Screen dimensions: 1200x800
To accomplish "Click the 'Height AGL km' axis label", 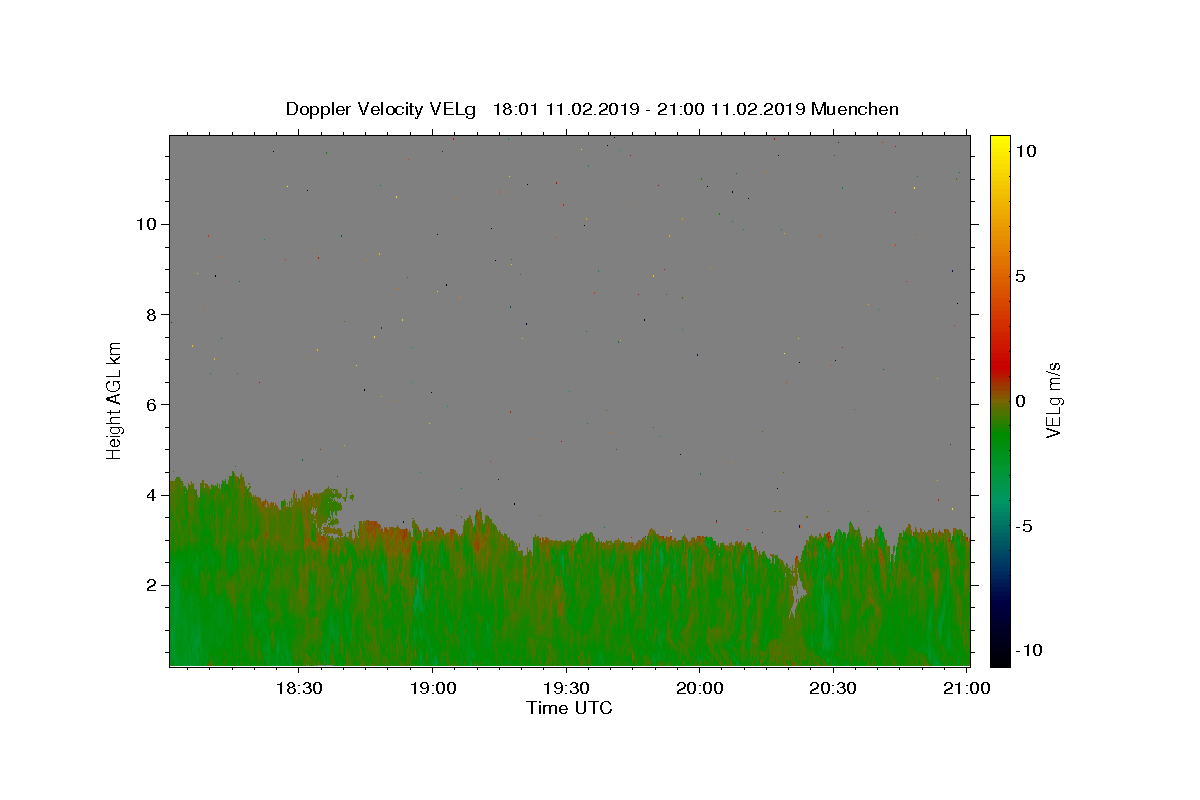I will [114, 399].
